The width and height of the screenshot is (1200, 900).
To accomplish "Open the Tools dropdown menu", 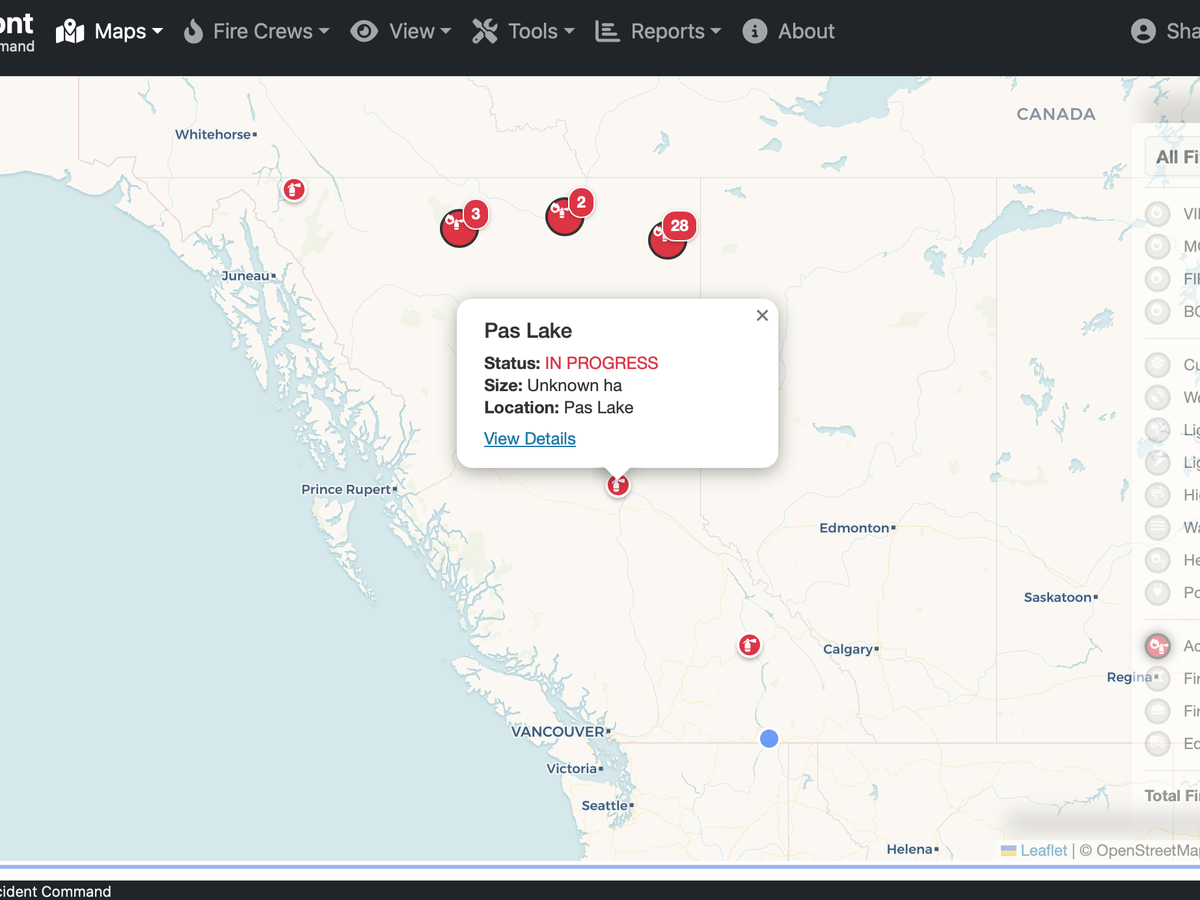I will coord(523,31).
